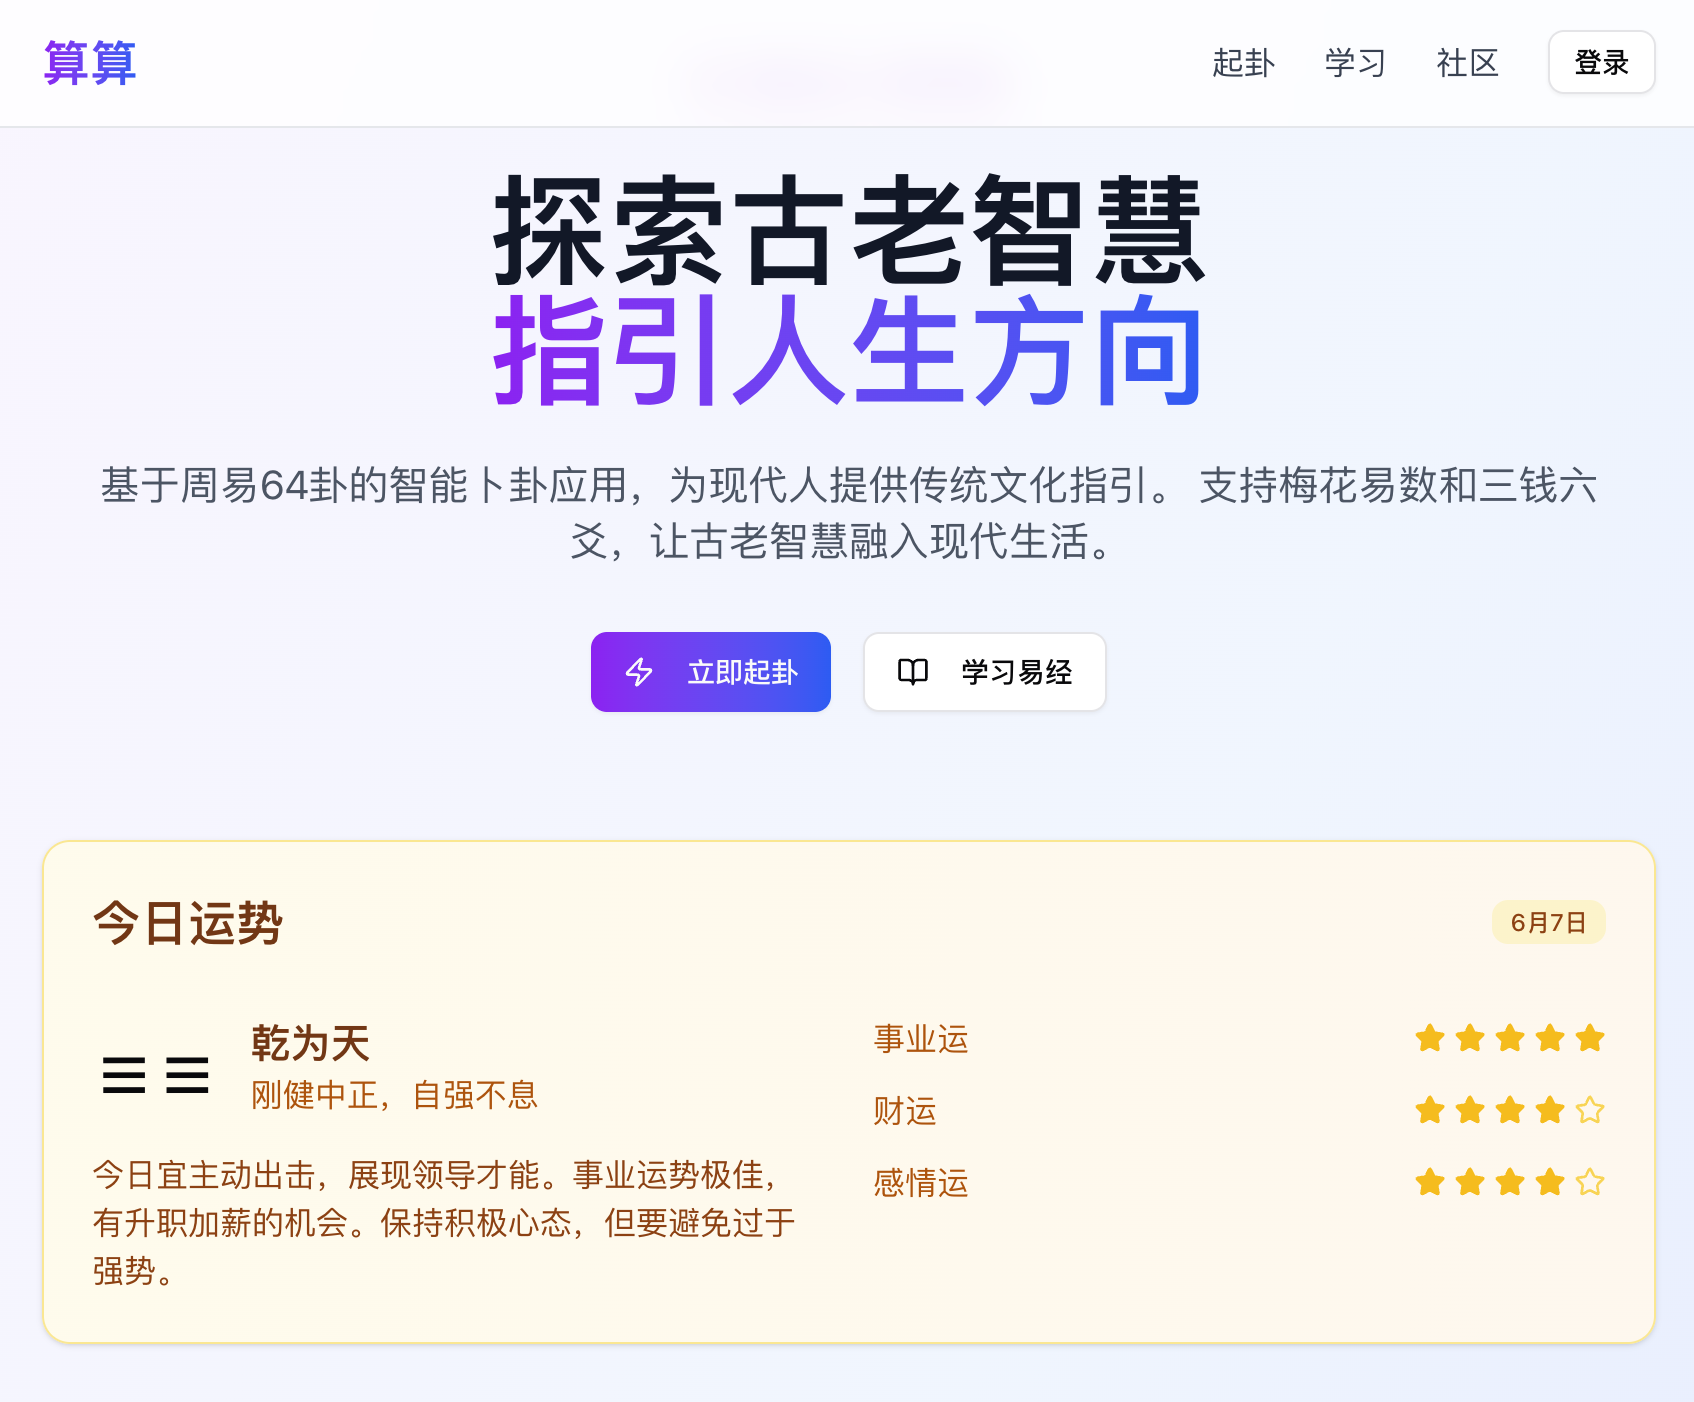Open the 社区 navigation item
Viewport: 1694px width, 1402px height.
click(x=1467, y=63)
